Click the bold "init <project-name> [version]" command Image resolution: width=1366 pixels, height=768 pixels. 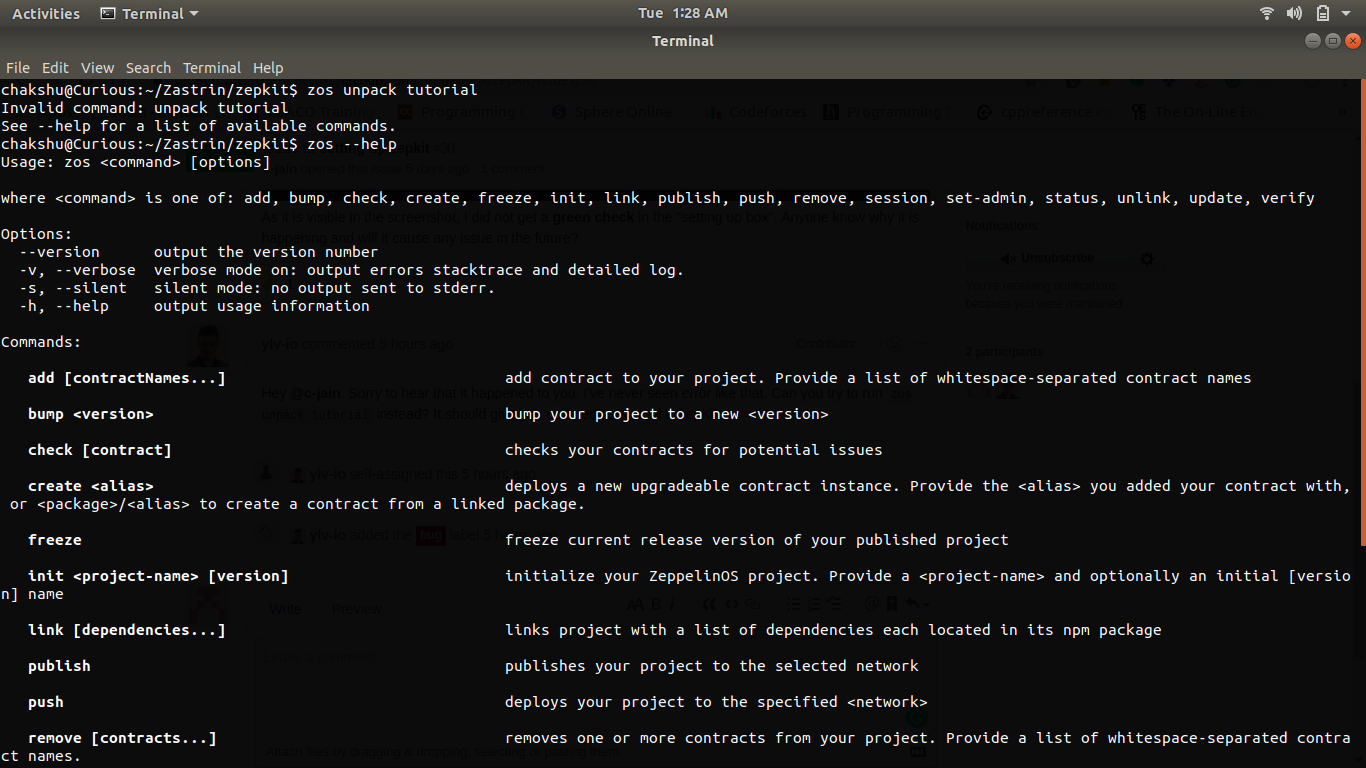click(x=158, y=576)
